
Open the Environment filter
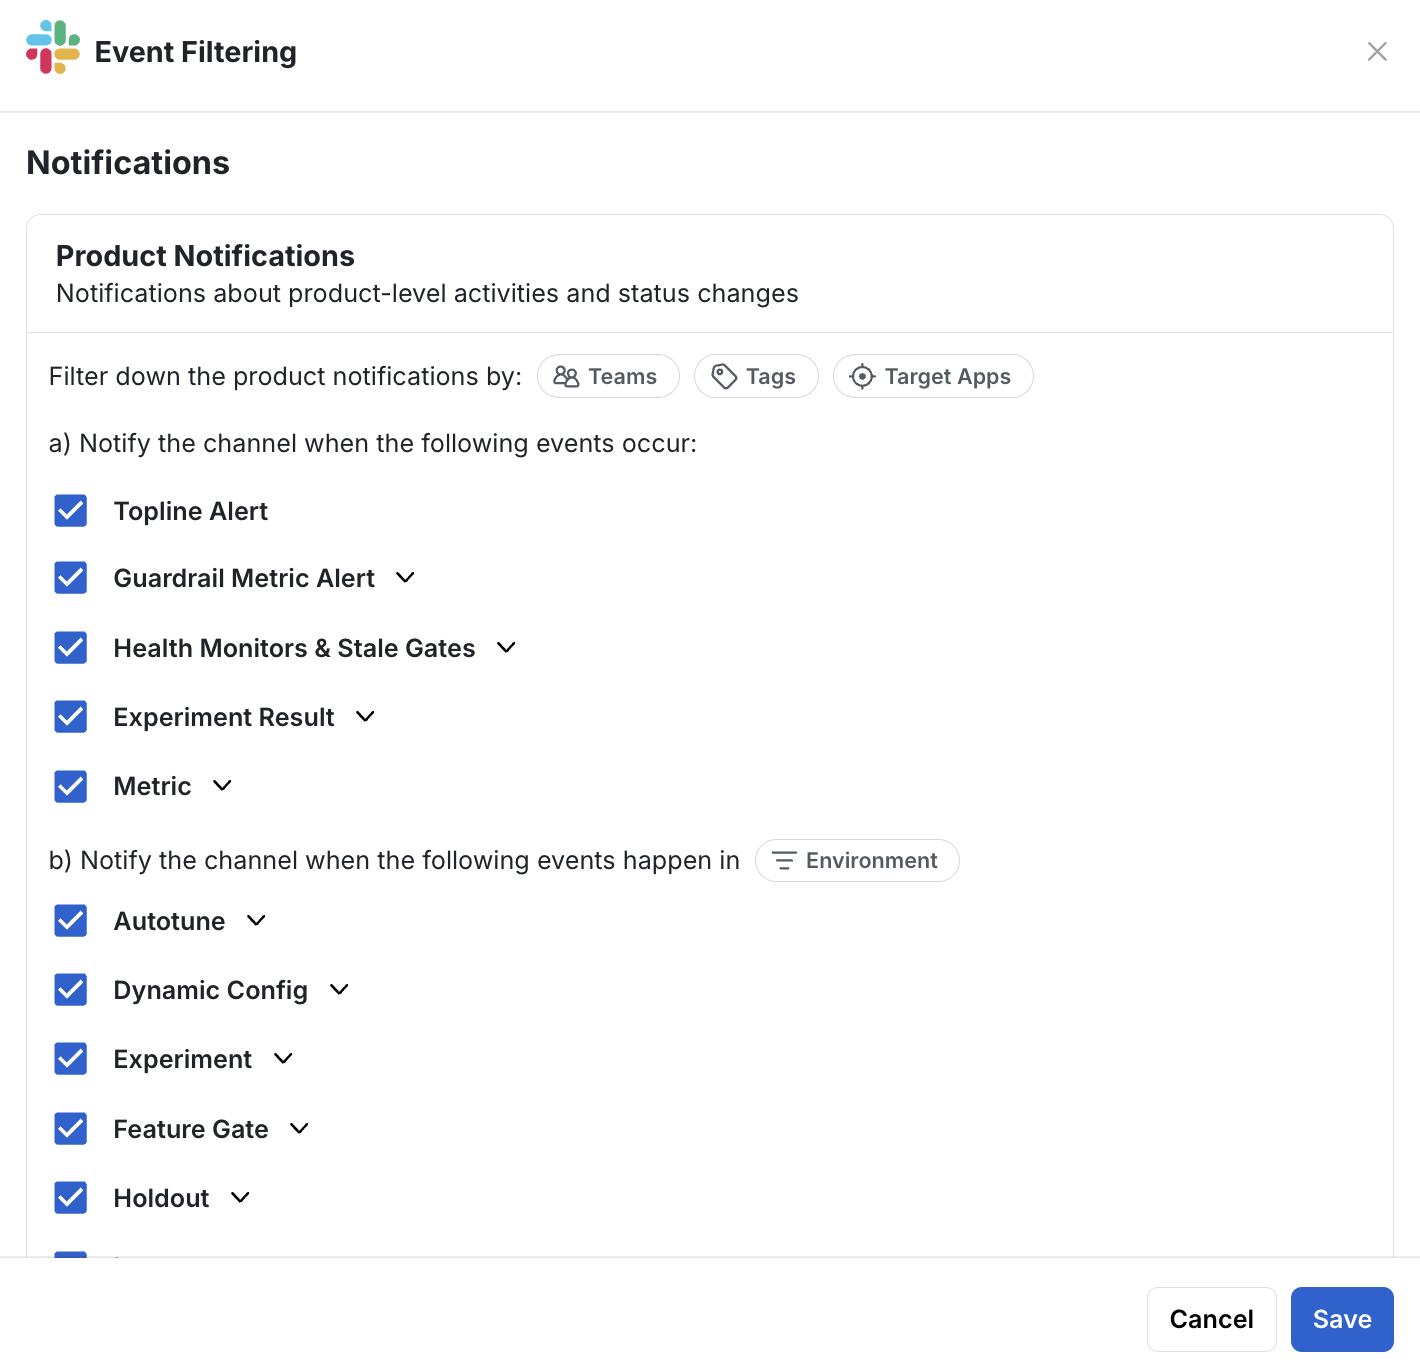coord(857,860)
